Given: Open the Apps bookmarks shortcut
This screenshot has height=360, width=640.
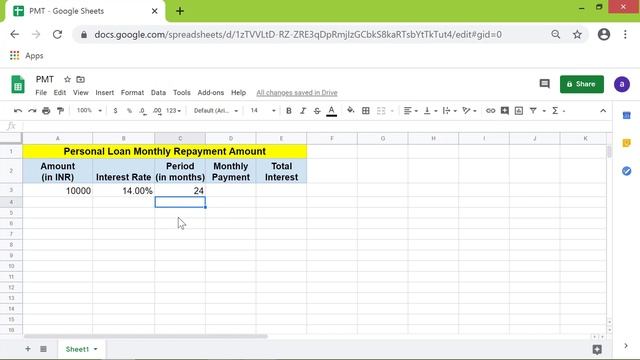Looking at the screenshot, I should (27, 56).
